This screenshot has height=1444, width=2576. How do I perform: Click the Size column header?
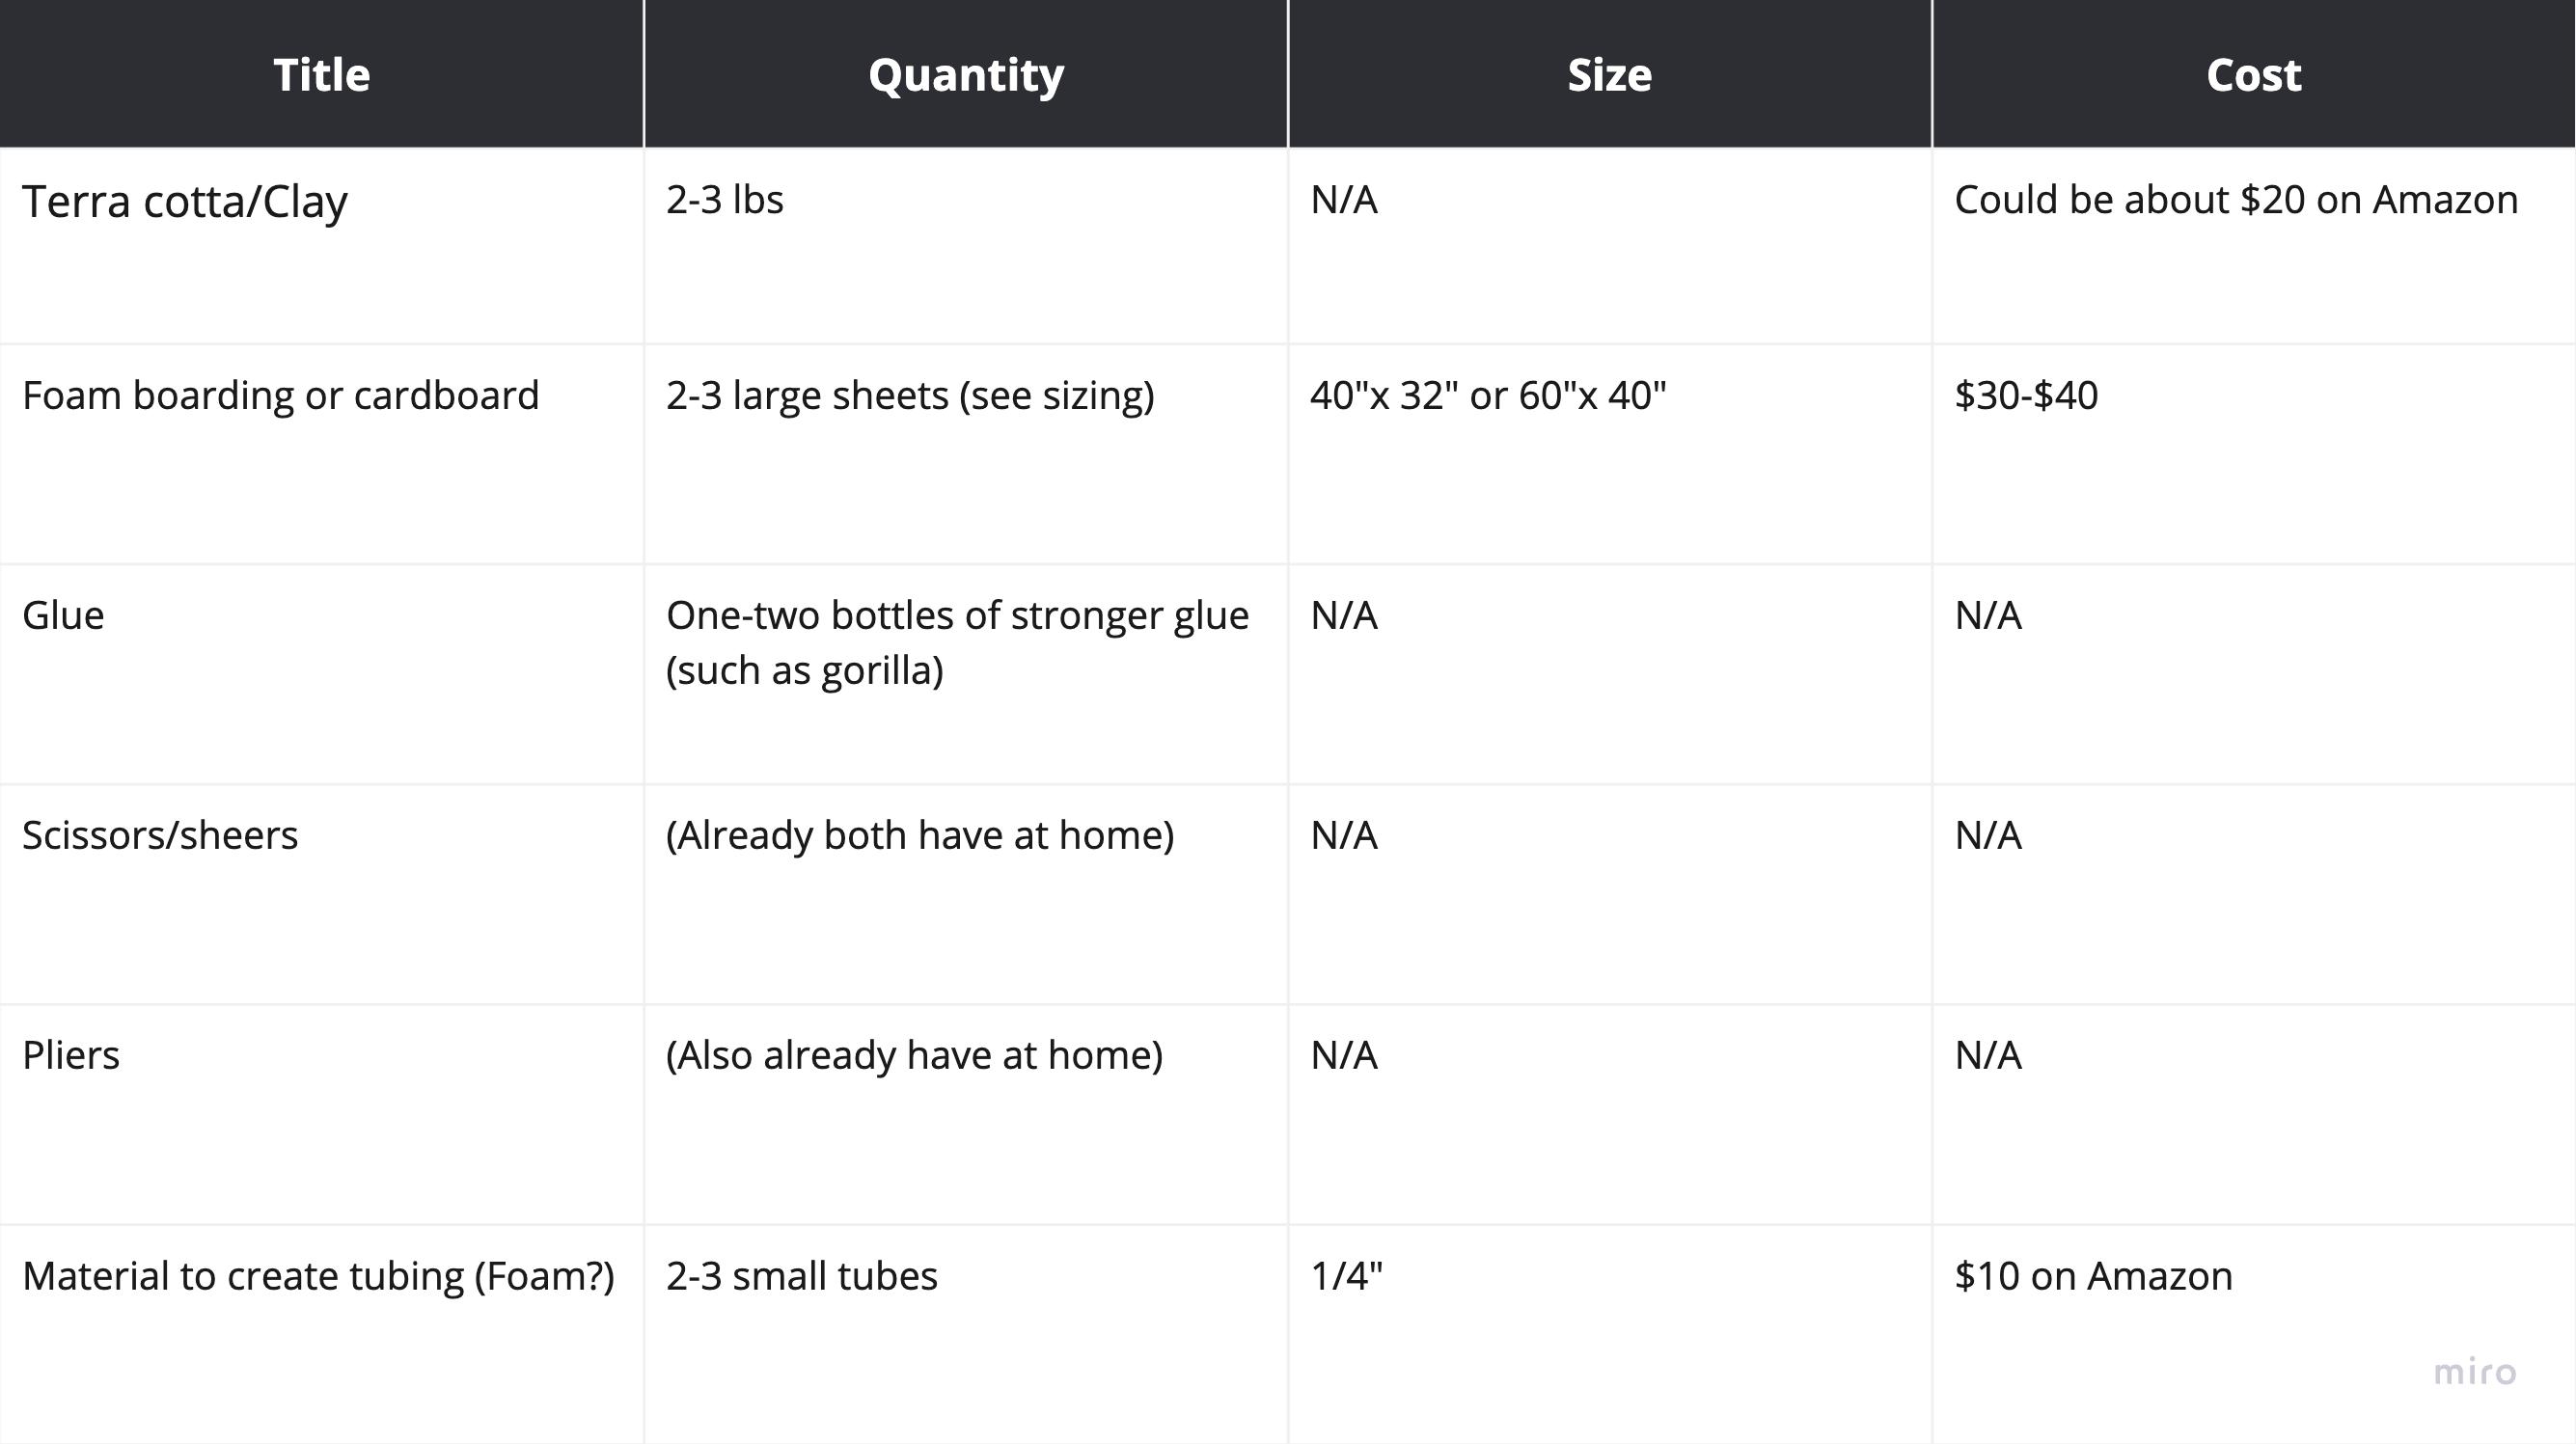point(1609,75)
